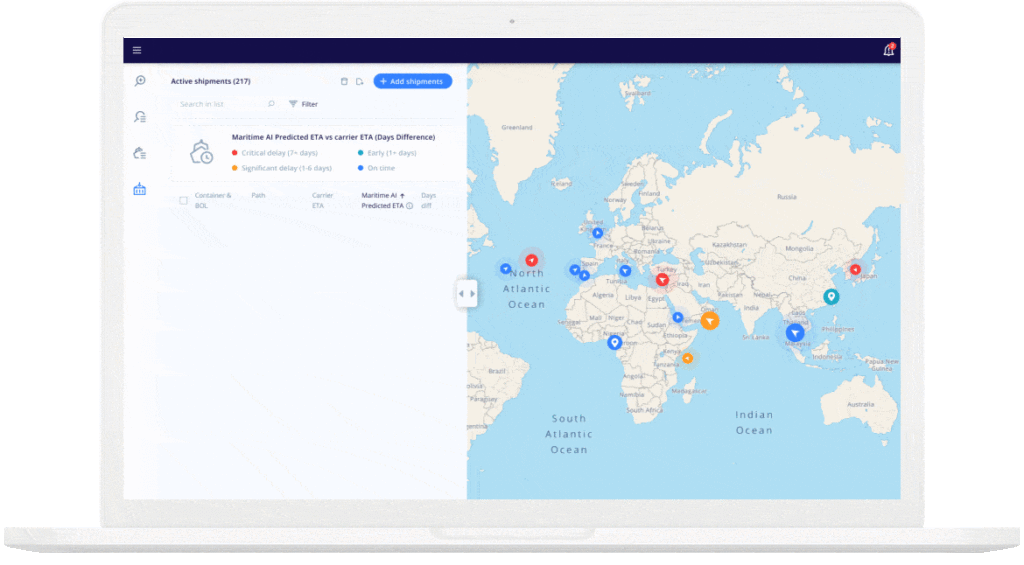This screenshot has height=565, width=1024.
Task: Select the teal port pin near China's coast
Action: coord(831,296)
